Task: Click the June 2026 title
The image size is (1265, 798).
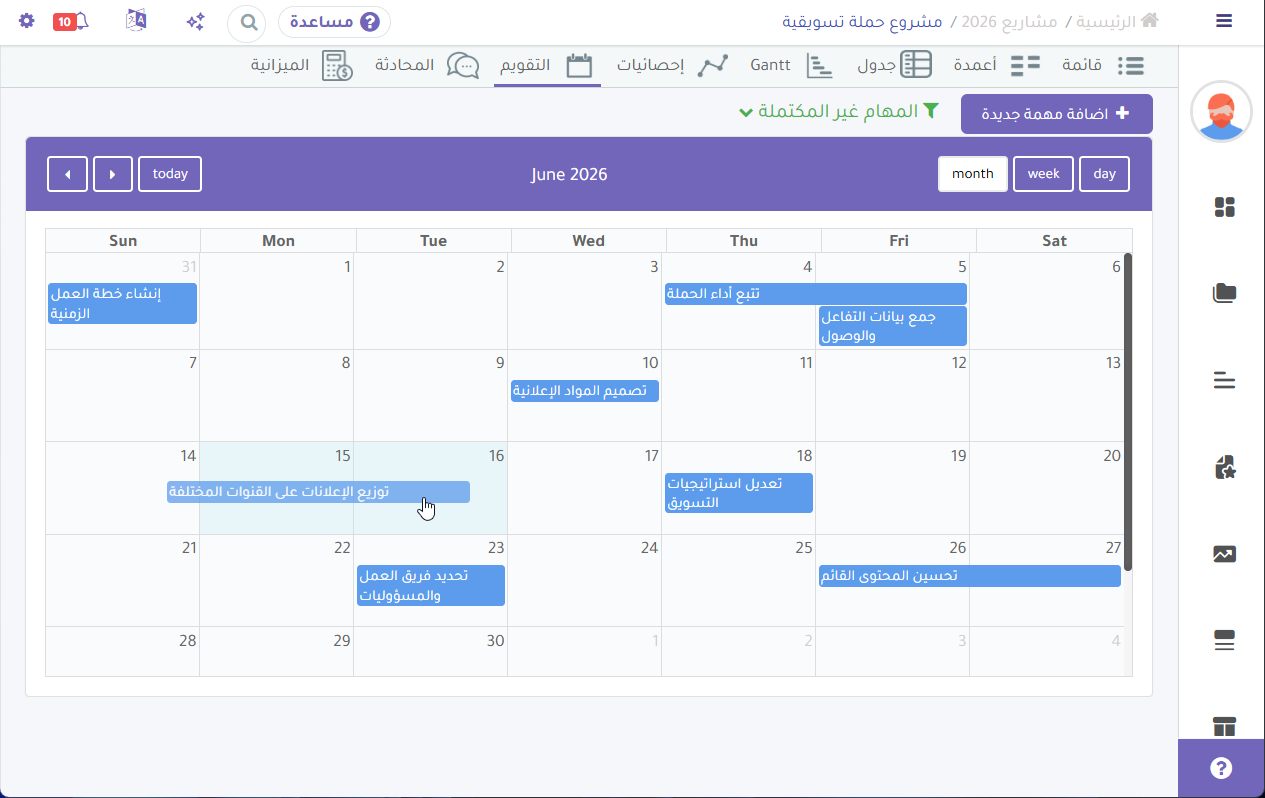Action: [x=569, y=174]
